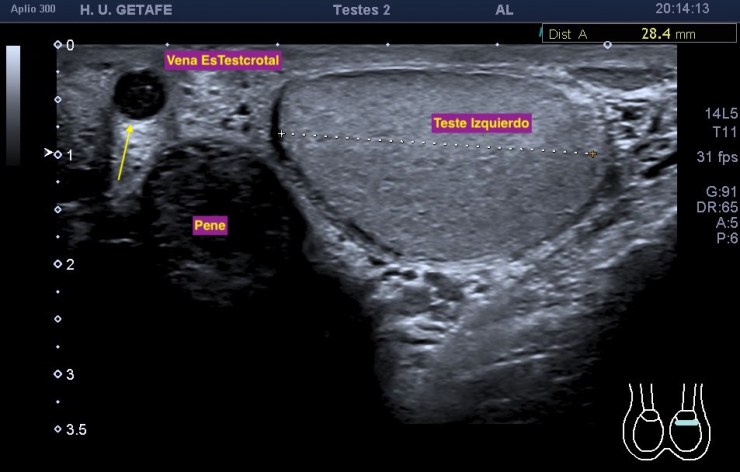Select the cyan probe position marker
The image size is (740, 472).
pos(686,422)
